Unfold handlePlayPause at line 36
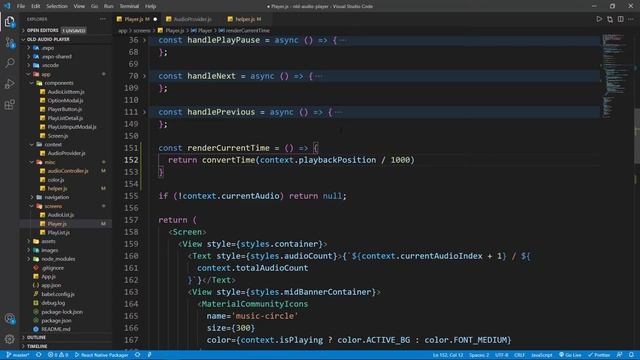This screenshot has width=640, height=360. (144, 40)
